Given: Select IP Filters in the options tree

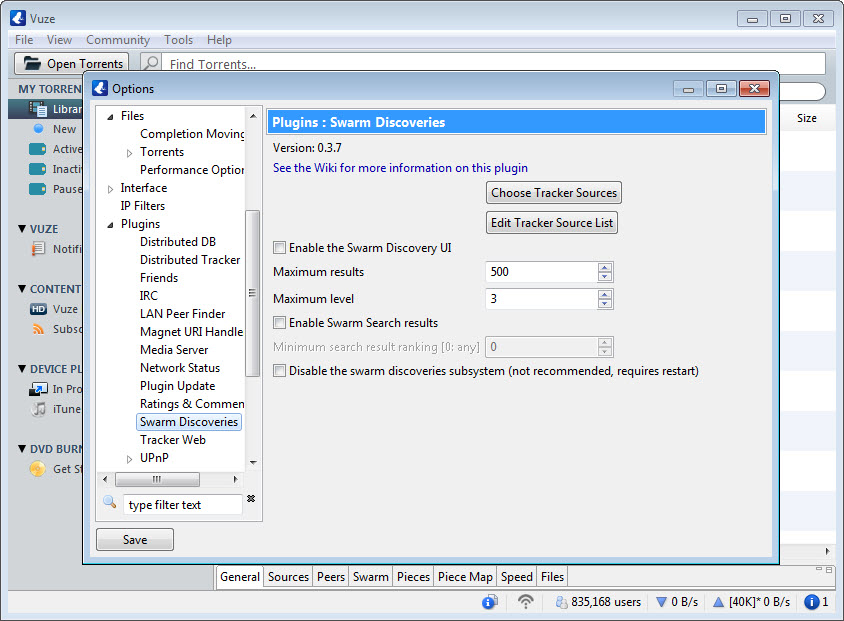Looking at the screenshot, I should pyautogui.click(x=143, y=206).
